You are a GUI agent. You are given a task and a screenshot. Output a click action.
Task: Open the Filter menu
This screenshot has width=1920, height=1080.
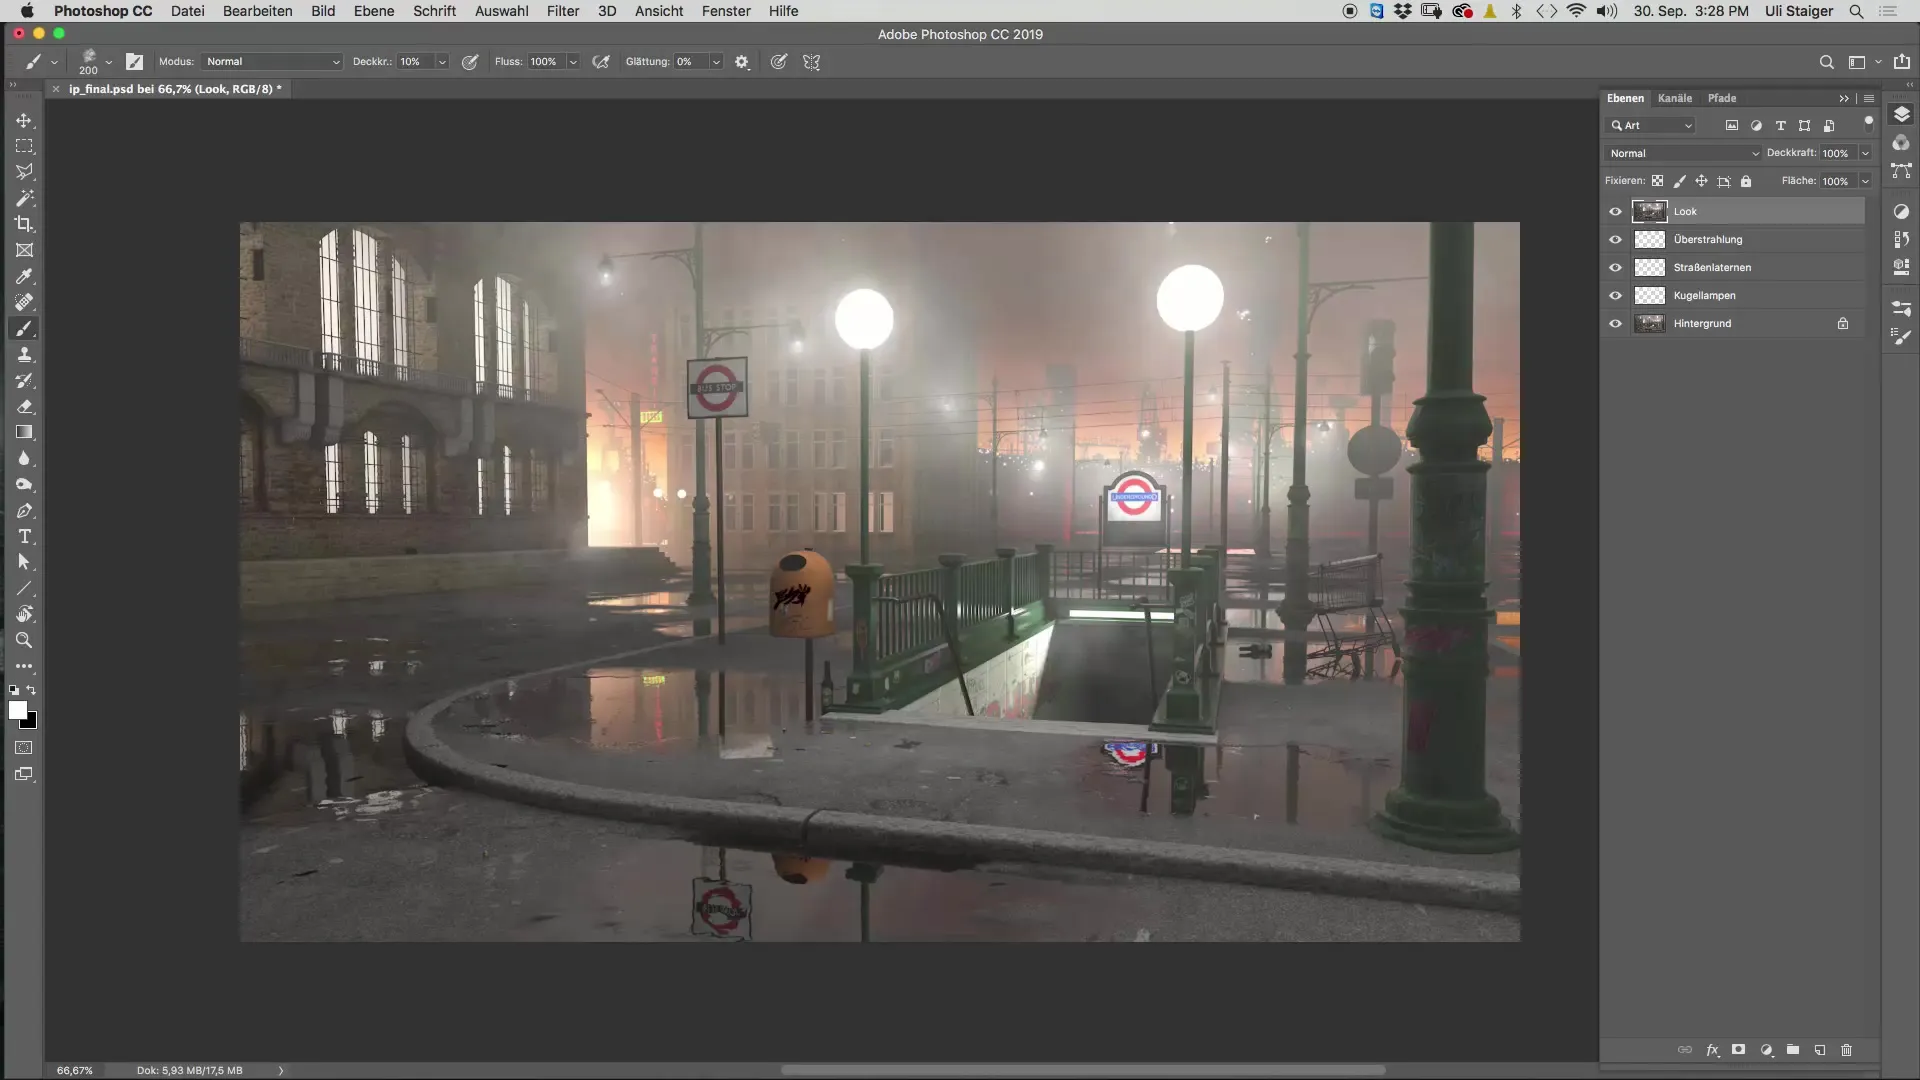563,11
